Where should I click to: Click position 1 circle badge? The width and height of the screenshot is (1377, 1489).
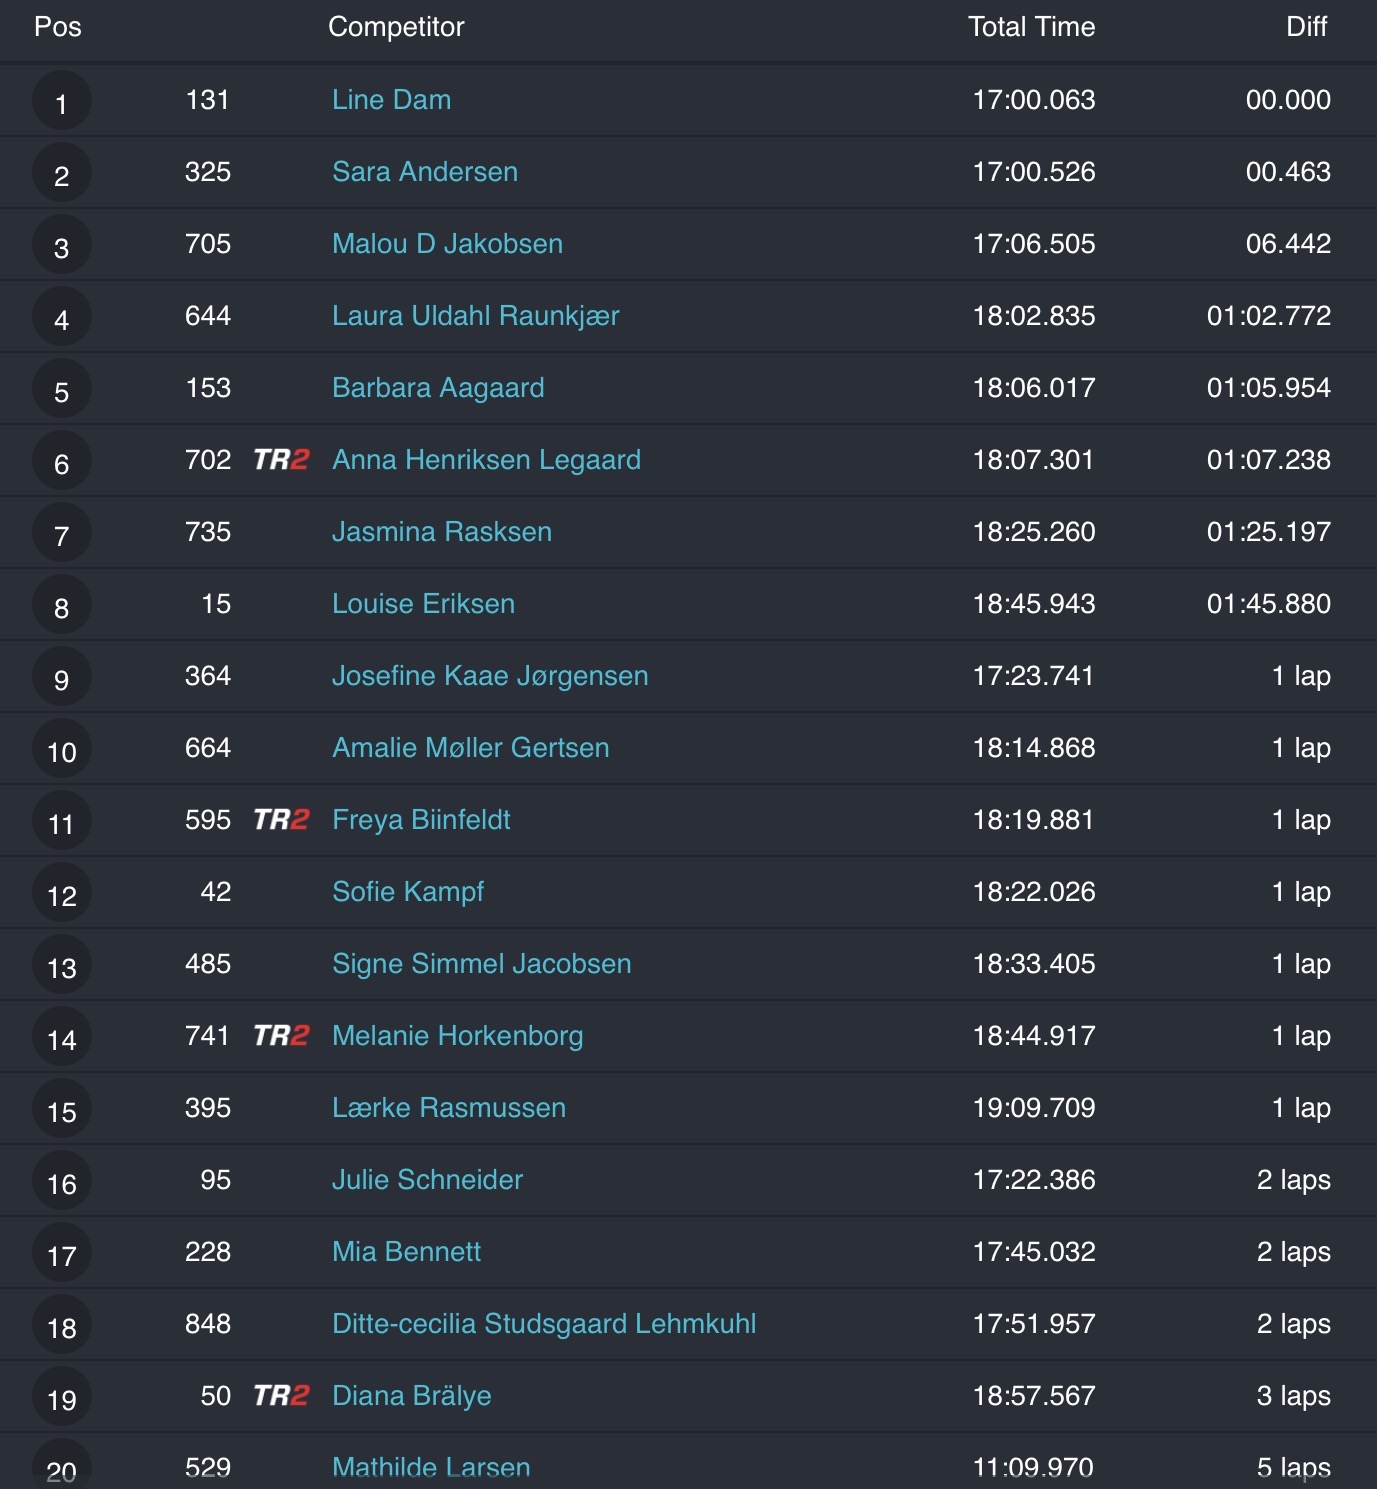pos(62,102)
